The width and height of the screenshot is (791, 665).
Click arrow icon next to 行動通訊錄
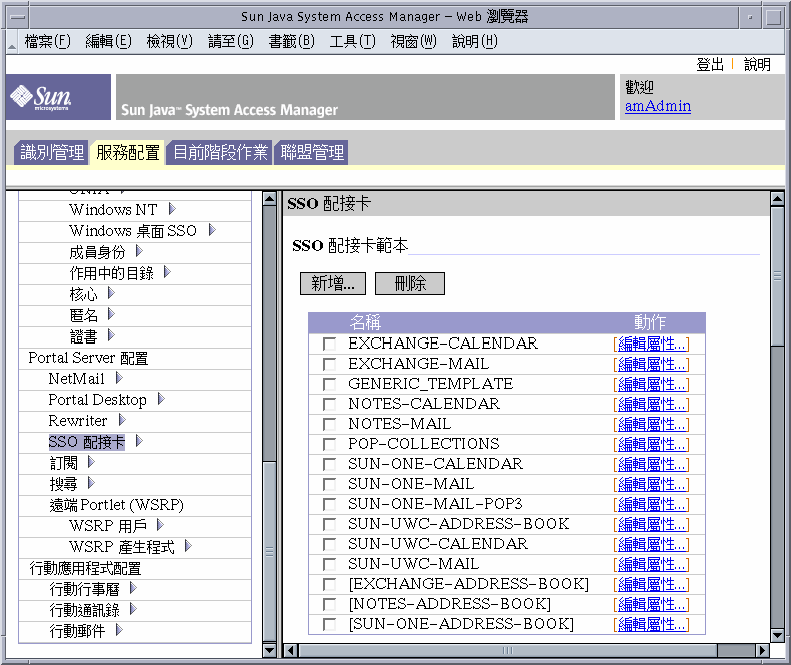pos(133,609)
